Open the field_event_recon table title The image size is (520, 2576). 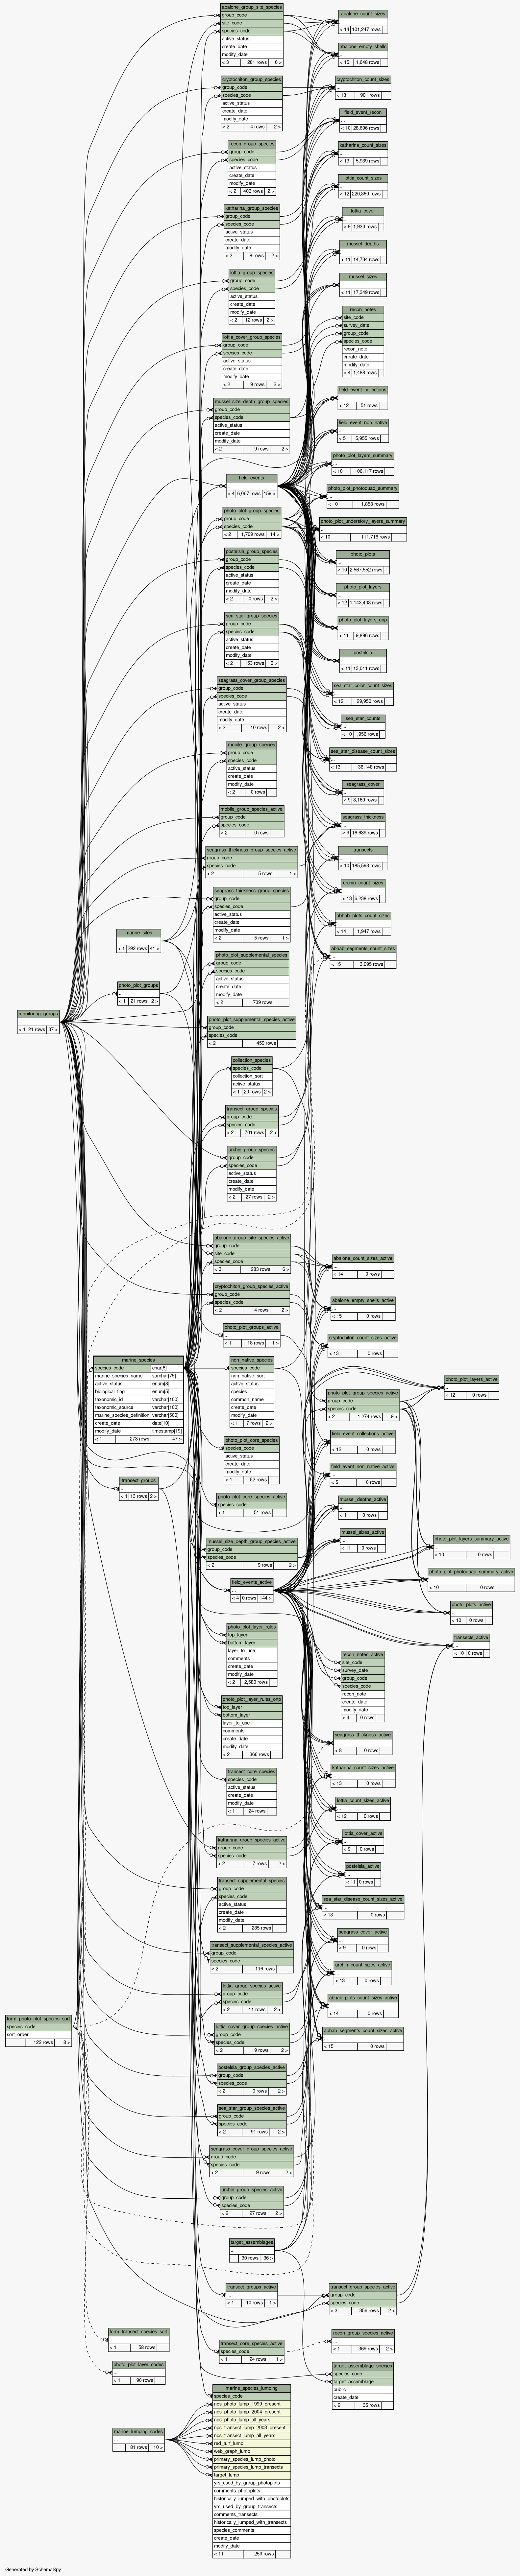[x=363, y=113]
